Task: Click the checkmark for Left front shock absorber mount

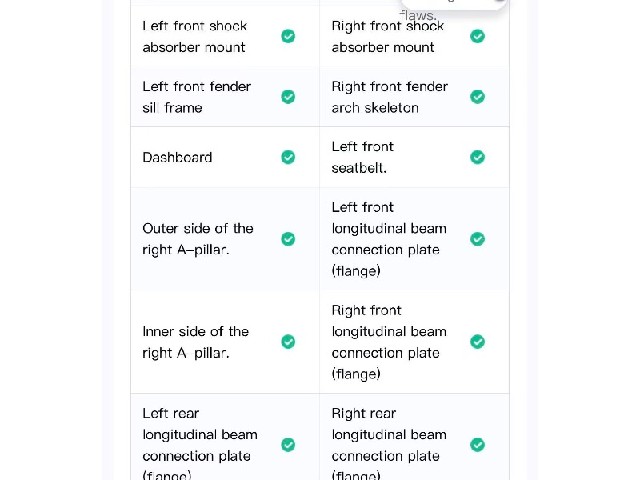Action: 288,36
